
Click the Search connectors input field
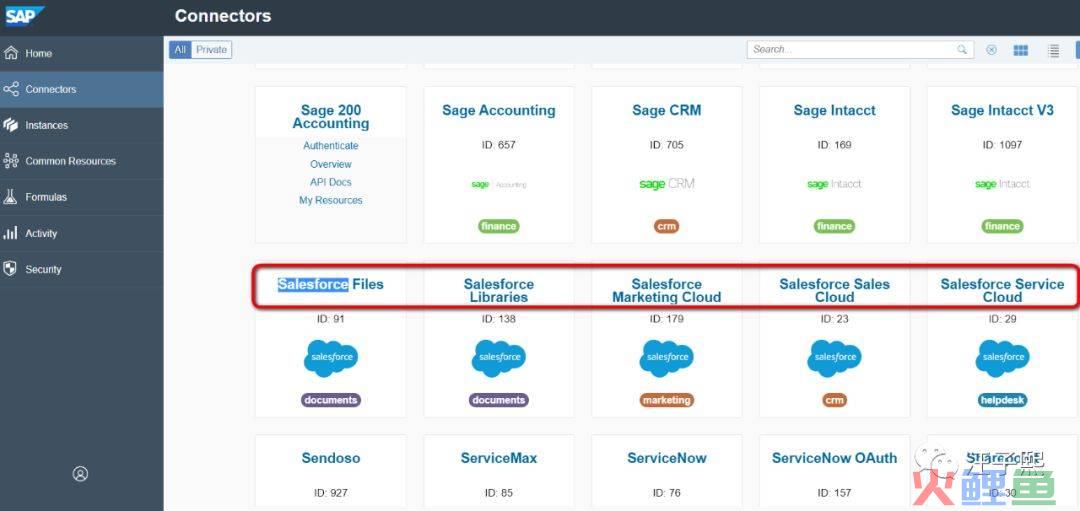click(x=850, y=50)
